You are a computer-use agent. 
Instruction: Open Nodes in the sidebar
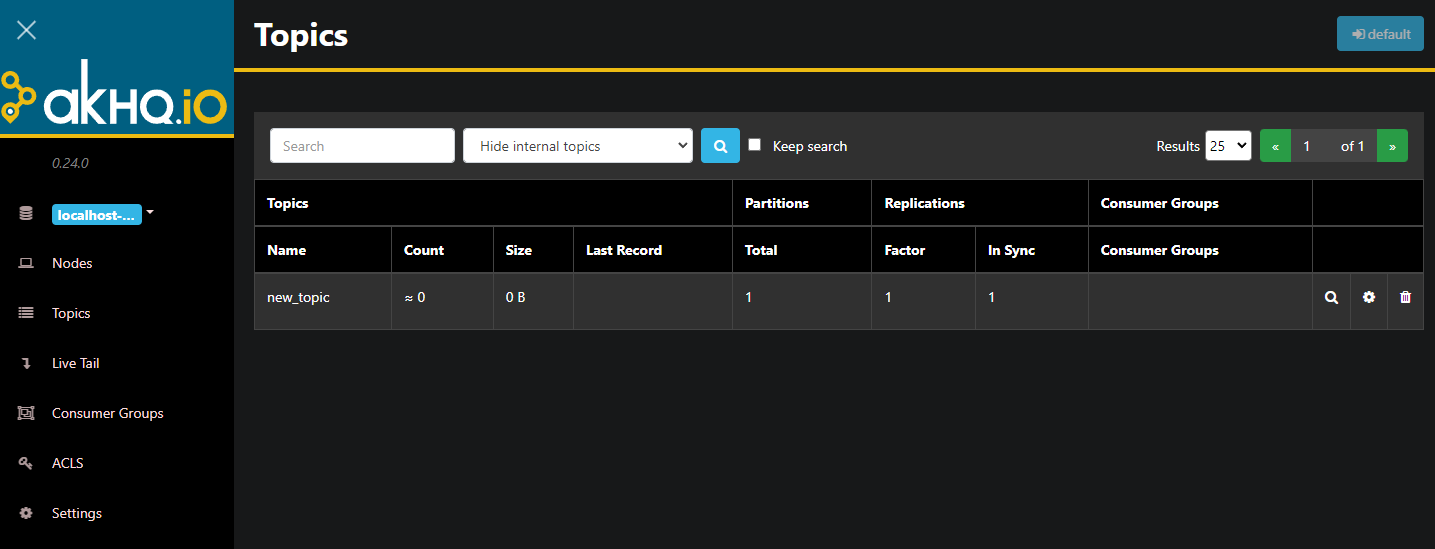click(x=72, y=264)
